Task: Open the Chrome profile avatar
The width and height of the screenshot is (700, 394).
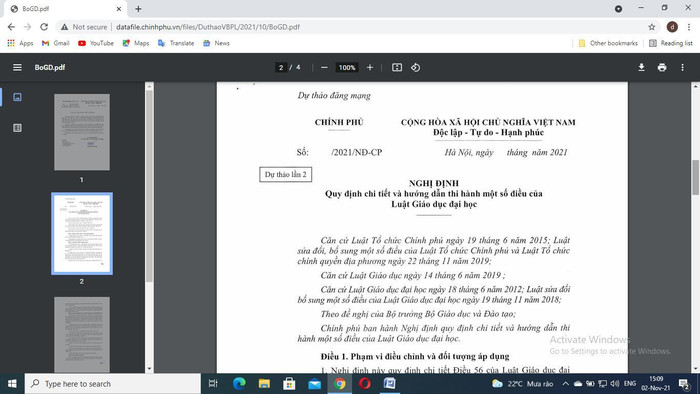Action: (x=672, y=27)
